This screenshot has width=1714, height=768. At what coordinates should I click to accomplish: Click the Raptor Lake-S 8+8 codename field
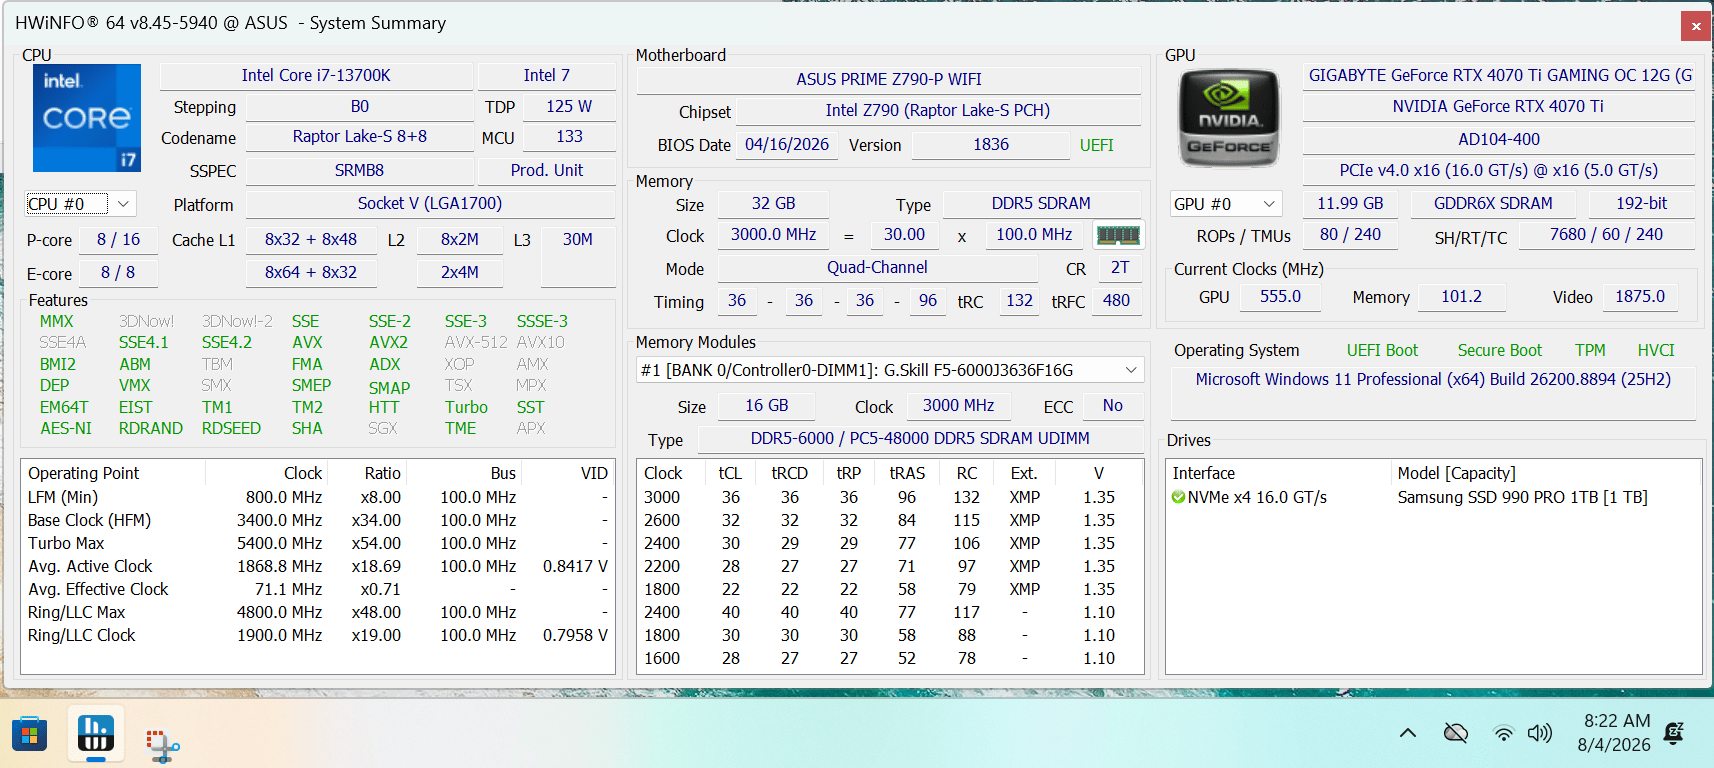[359, 137]
